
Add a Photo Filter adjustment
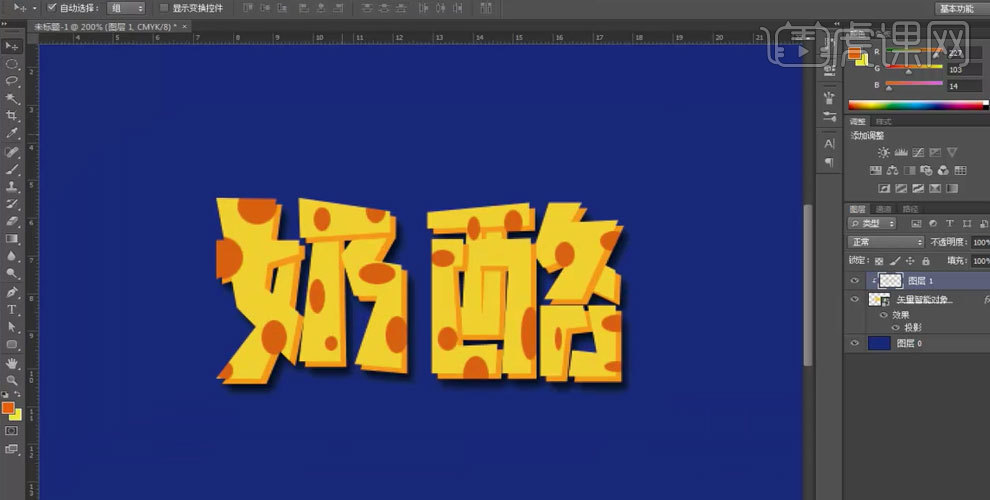tap(926, 170)
